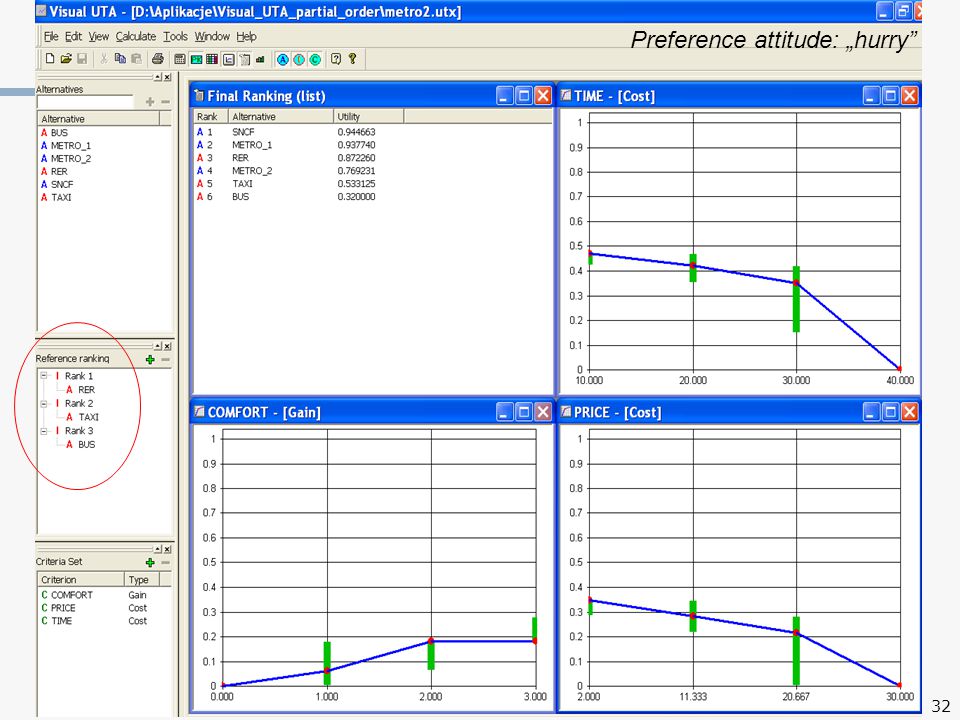This screenshot has width=960, height=720.
Task: Open the Window menu
Action: [212, 37]
